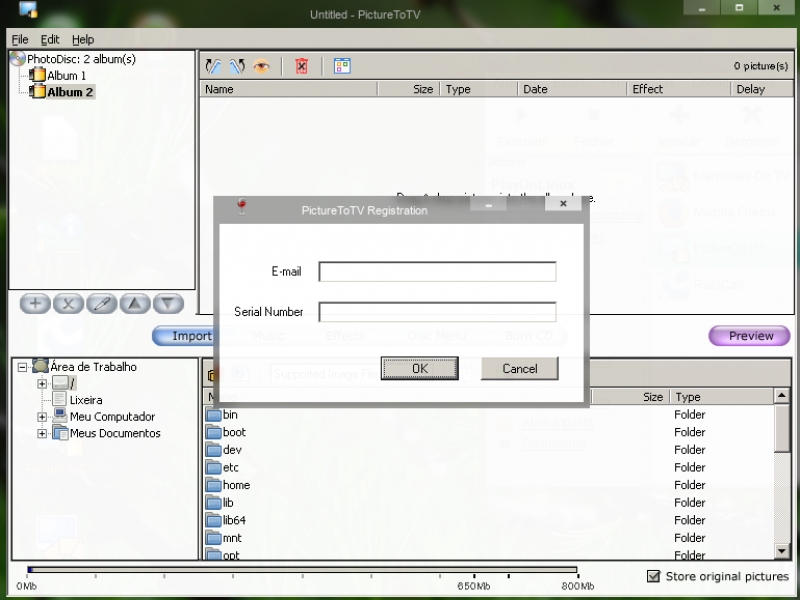The height and width of the screenshot is (600, 800).
Task: Collapse the Área de Trabalho tree node
Action: pos(22,367)
